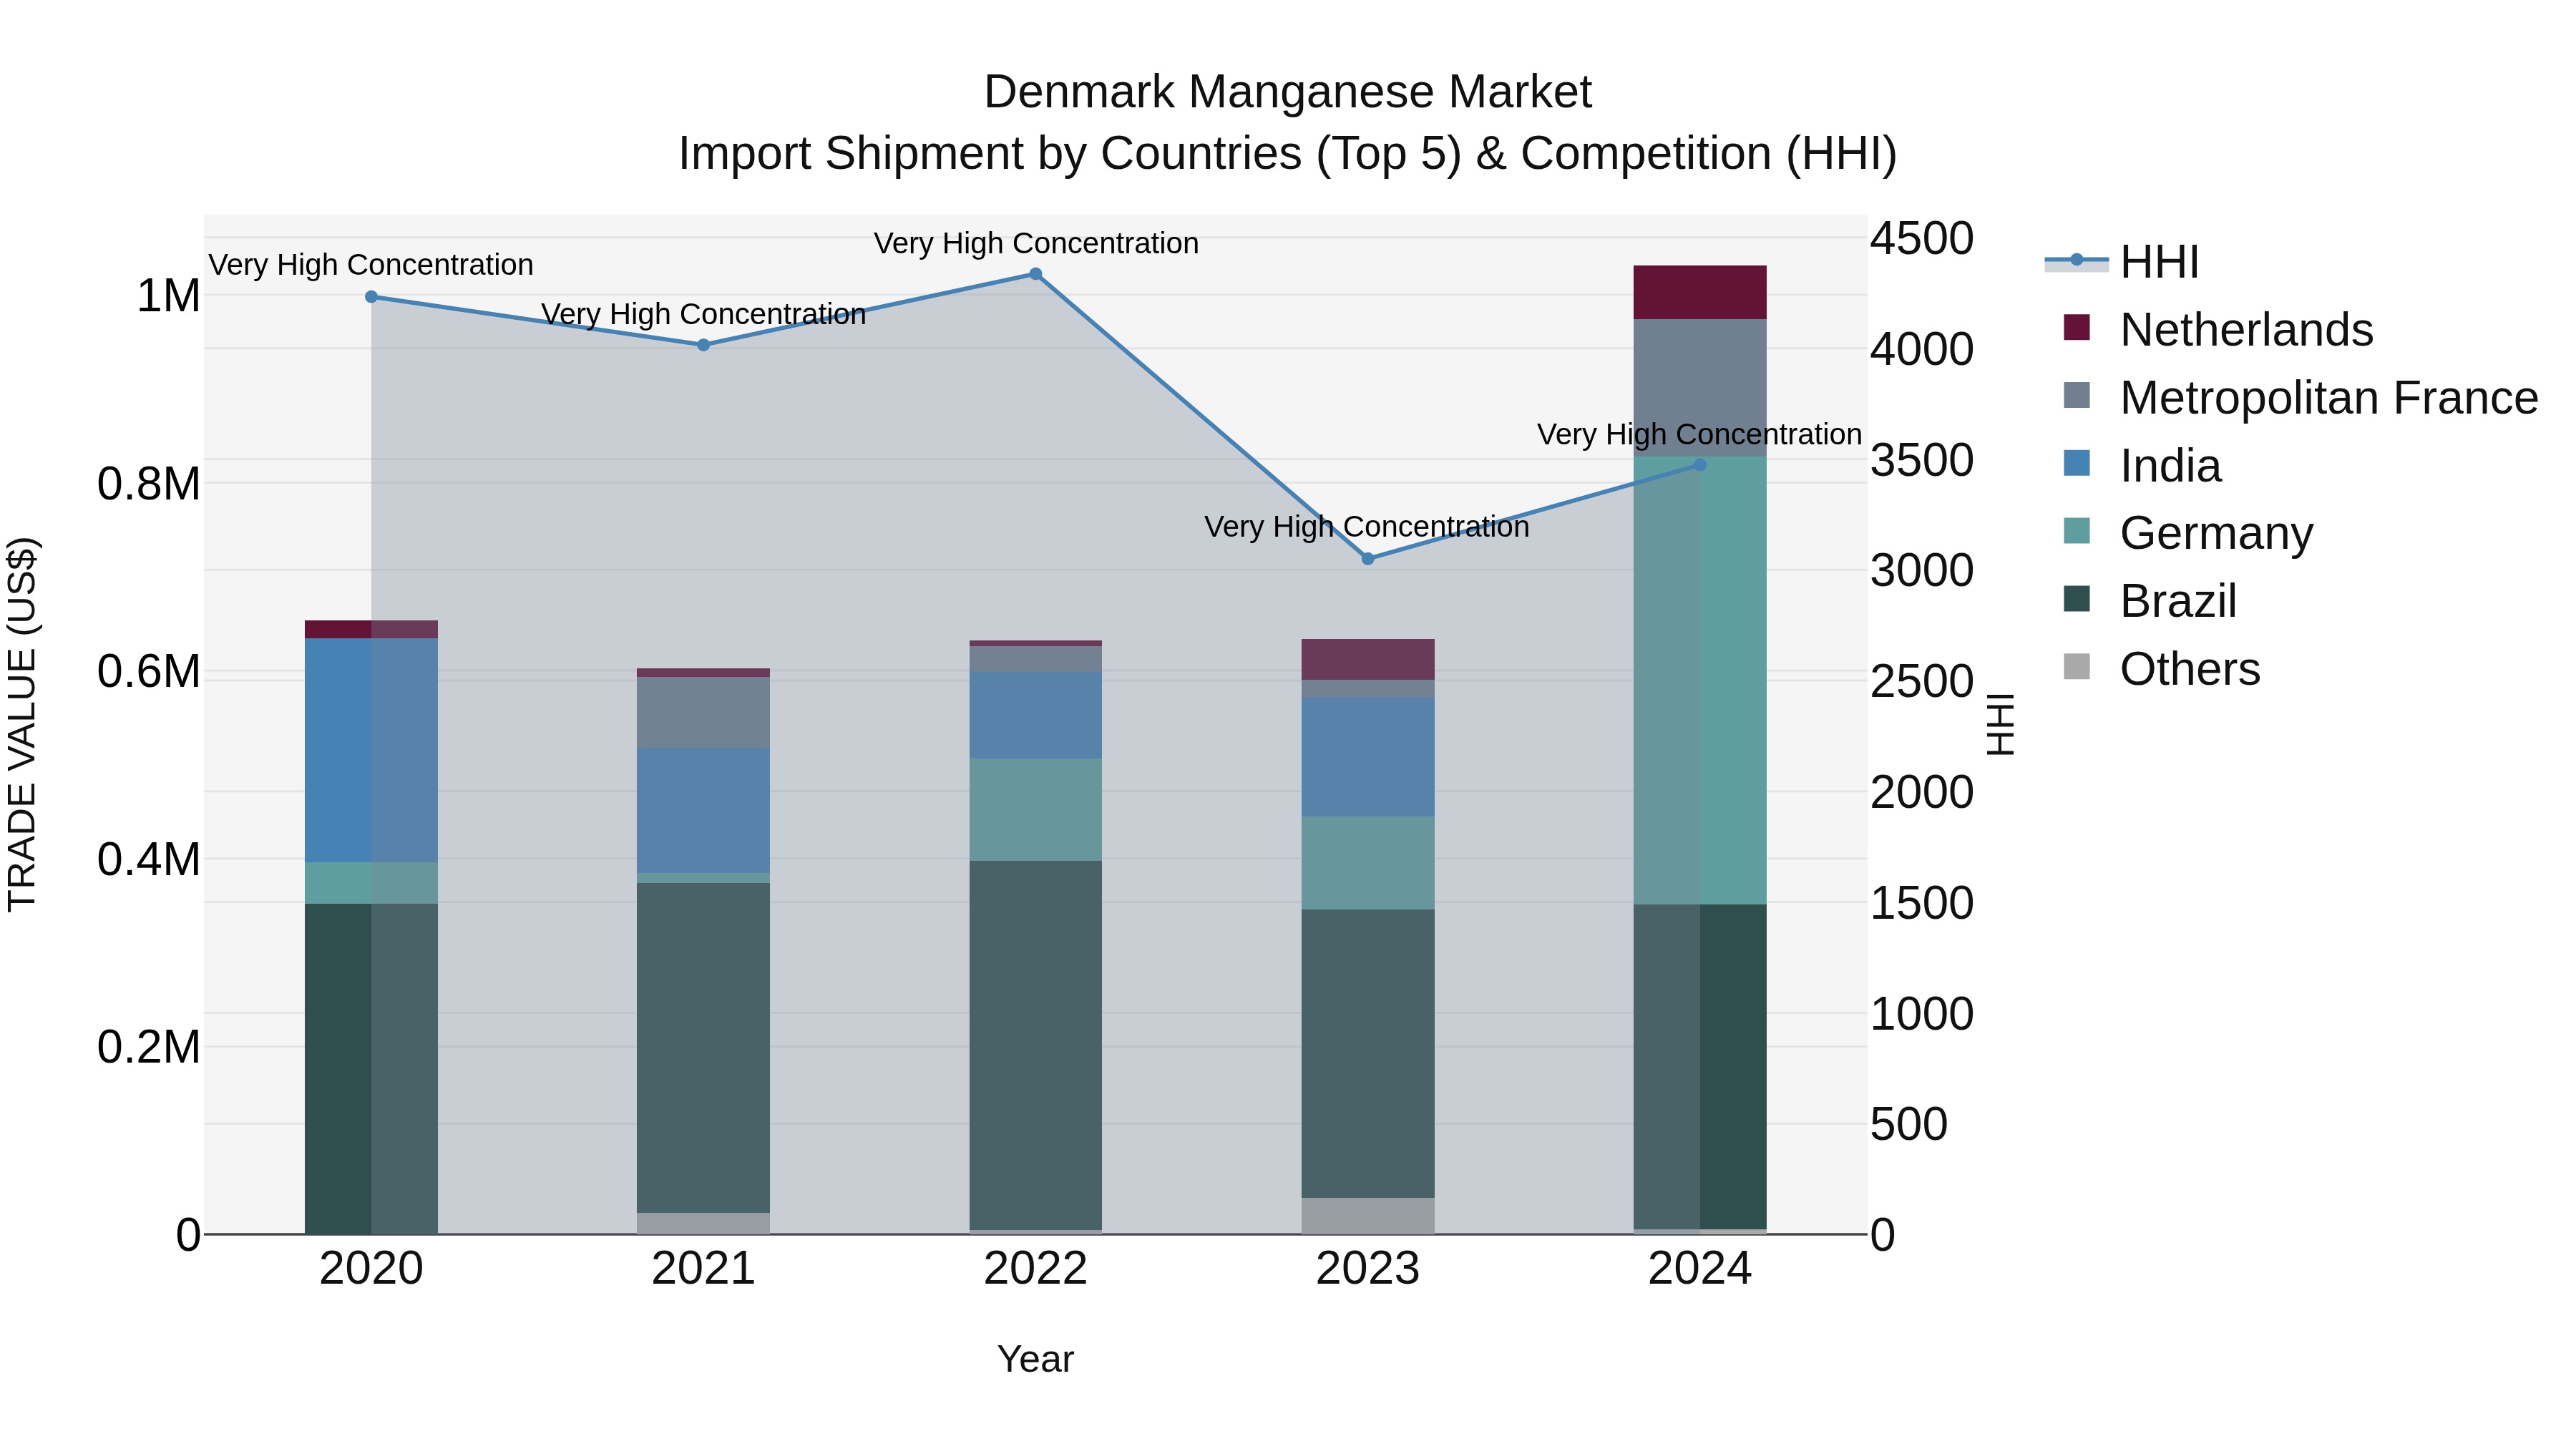Select the 2020 HHI data point
The image size is (2576, 1449).
click(x=371, y=297)
